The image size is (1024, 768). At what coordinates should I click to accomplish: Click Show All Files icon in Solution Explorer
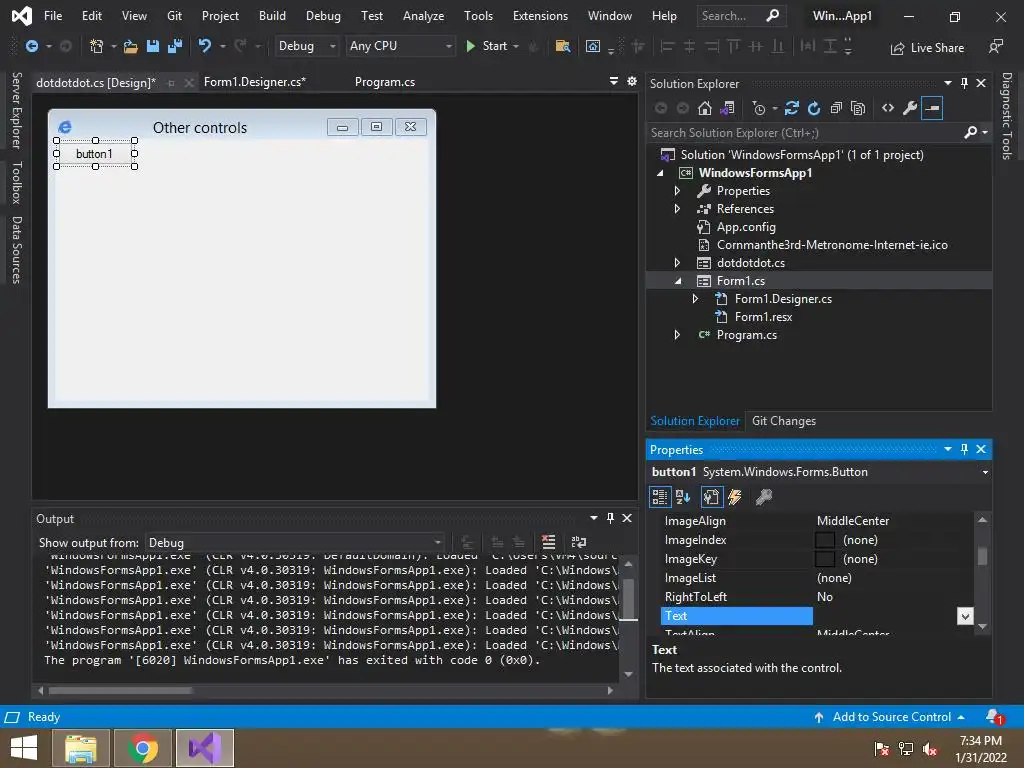[858, 108]
